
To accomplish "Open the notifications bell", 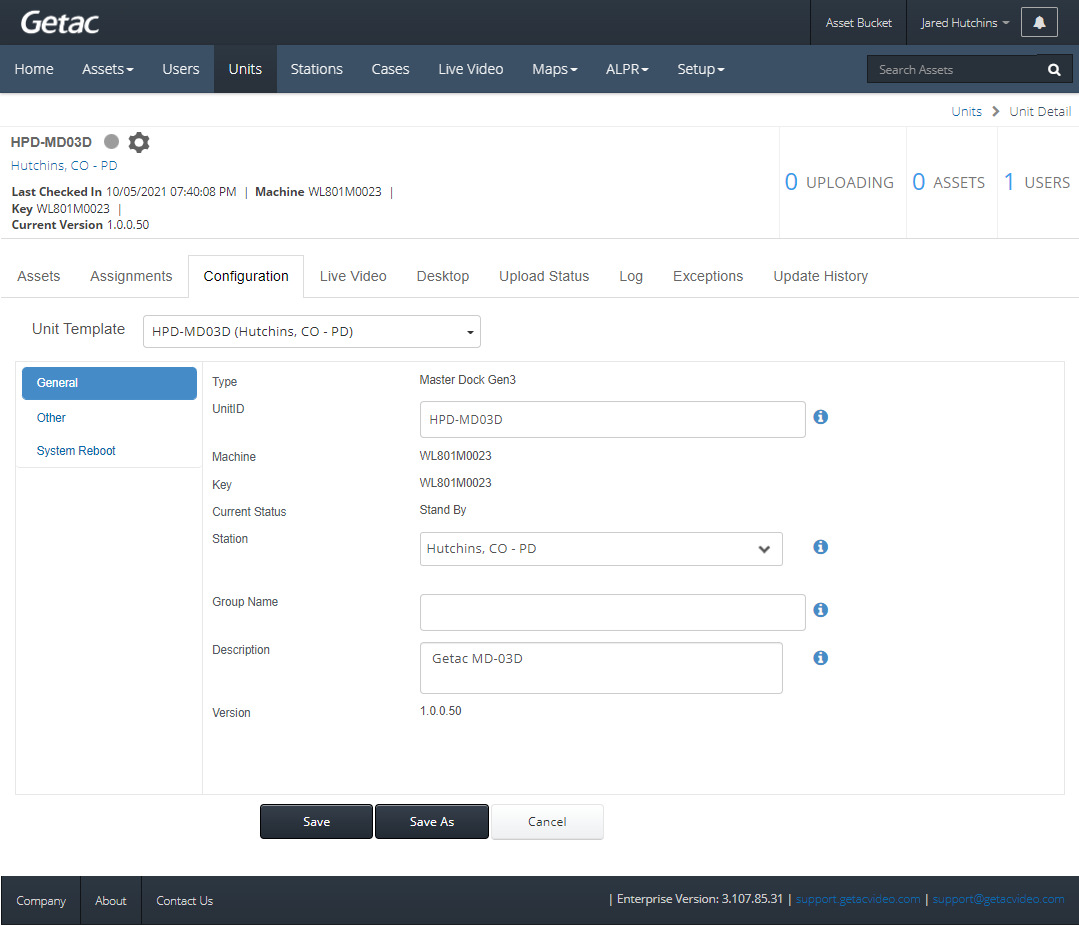I will [1039, 23].
